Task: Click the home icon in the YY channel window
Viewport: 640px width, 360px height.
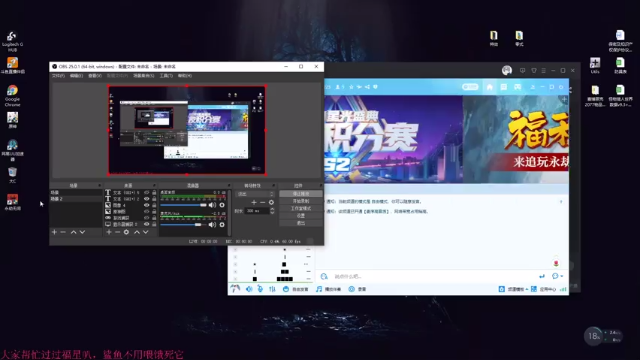Action: click(x=489, y=87)
